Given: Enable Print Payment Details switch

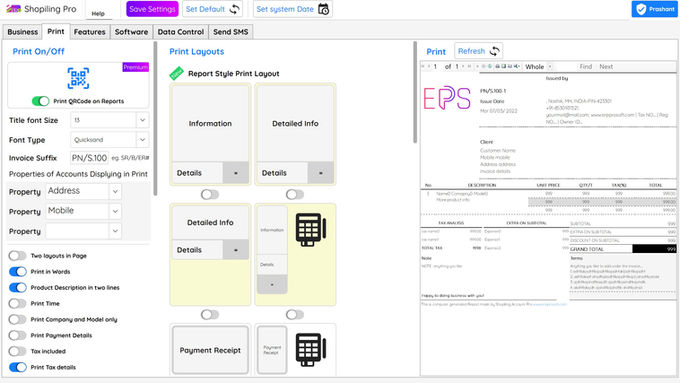Looking at the screenshot, I should tap(17, 335).
